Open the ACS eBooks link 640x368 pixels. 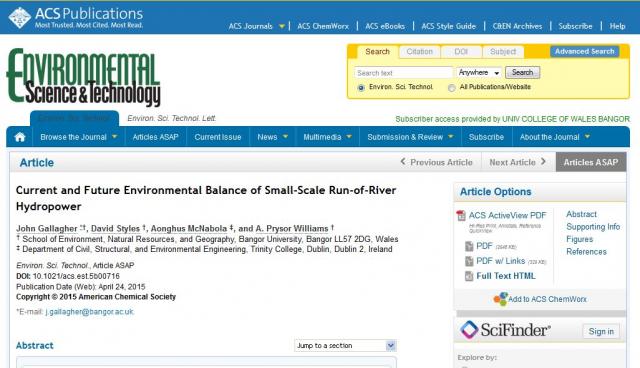tap(385, 26)
